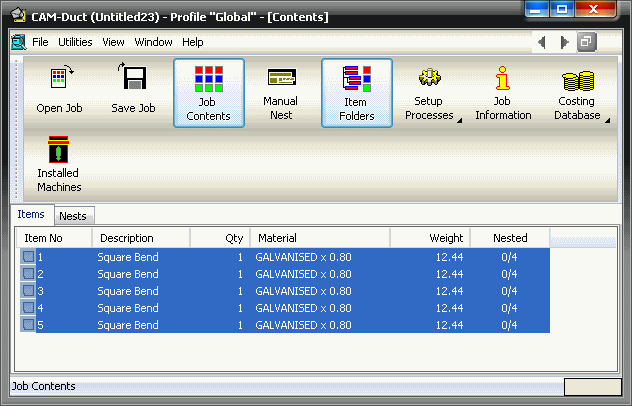Sort by Weight column header

tap(430, 238)
